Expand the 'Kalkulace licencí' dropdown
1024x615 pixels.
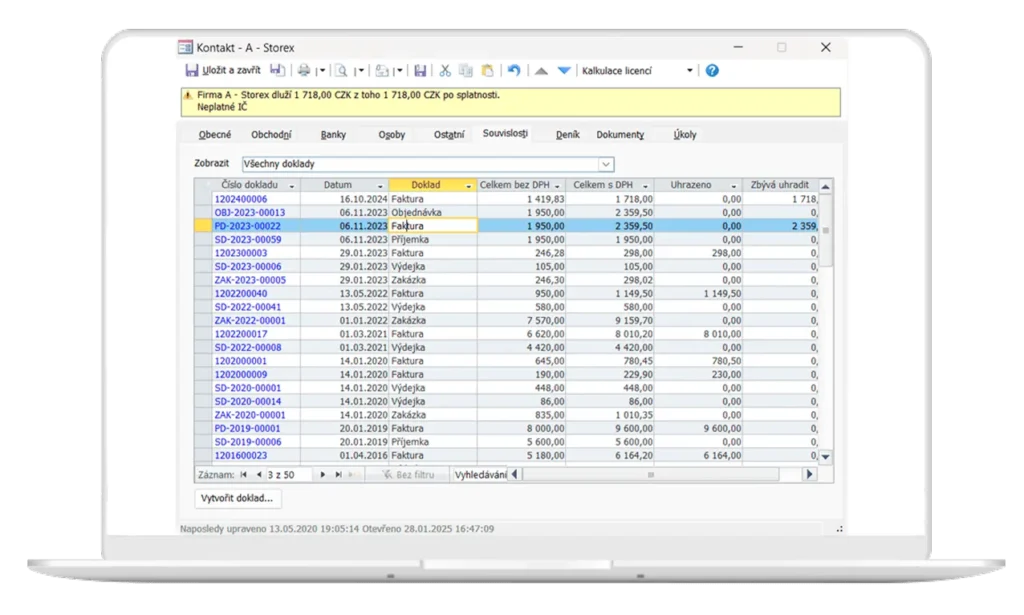[689, 71]
